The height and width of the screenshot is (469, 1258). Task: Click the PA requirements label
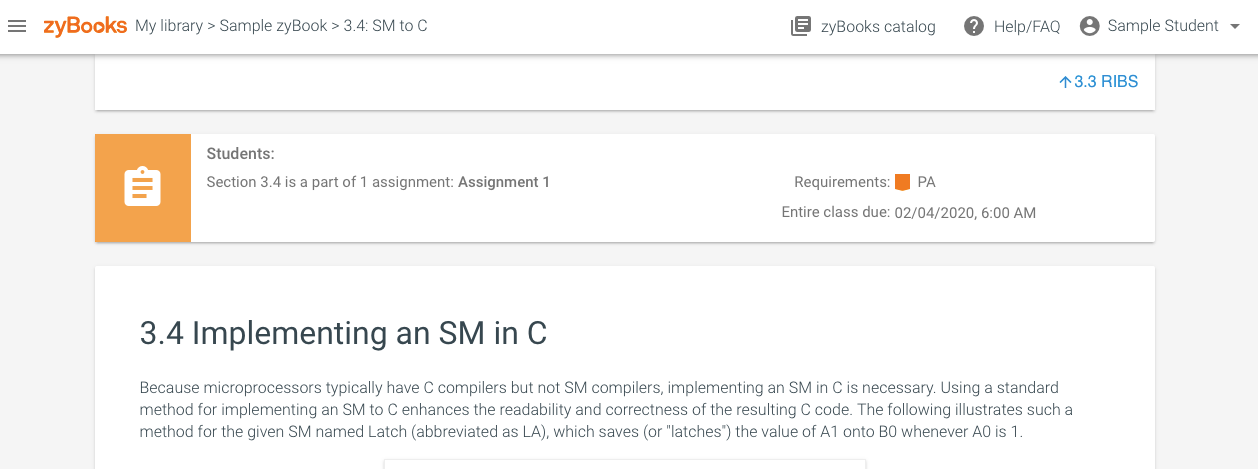pos(926,182)
